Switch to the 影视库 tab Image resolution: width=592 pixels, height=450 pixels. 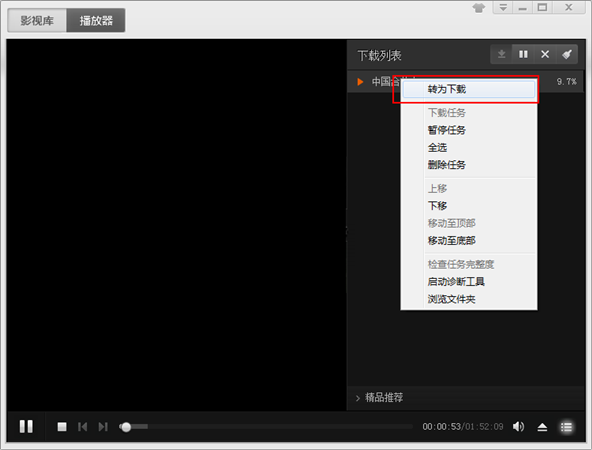[37, 20]
